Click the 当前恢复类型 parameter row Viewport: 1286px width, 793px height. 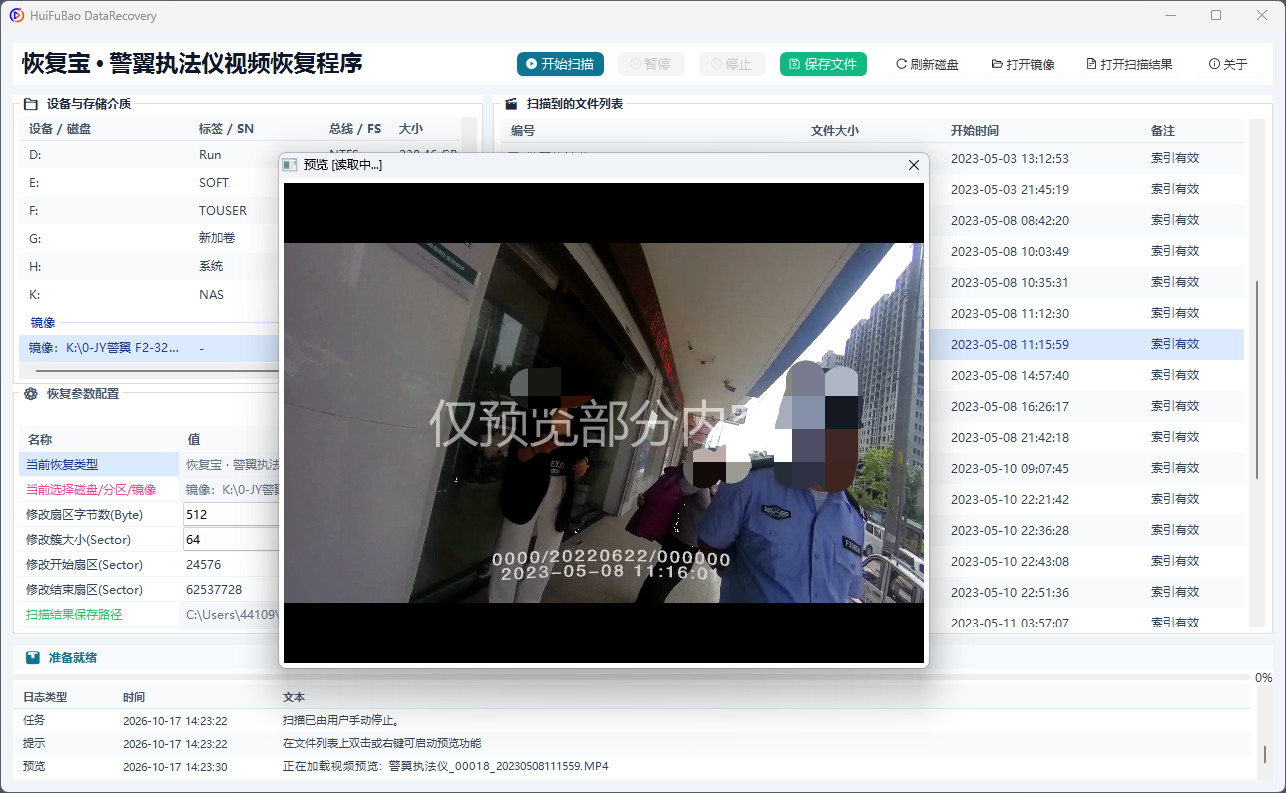tap(148, 465)
